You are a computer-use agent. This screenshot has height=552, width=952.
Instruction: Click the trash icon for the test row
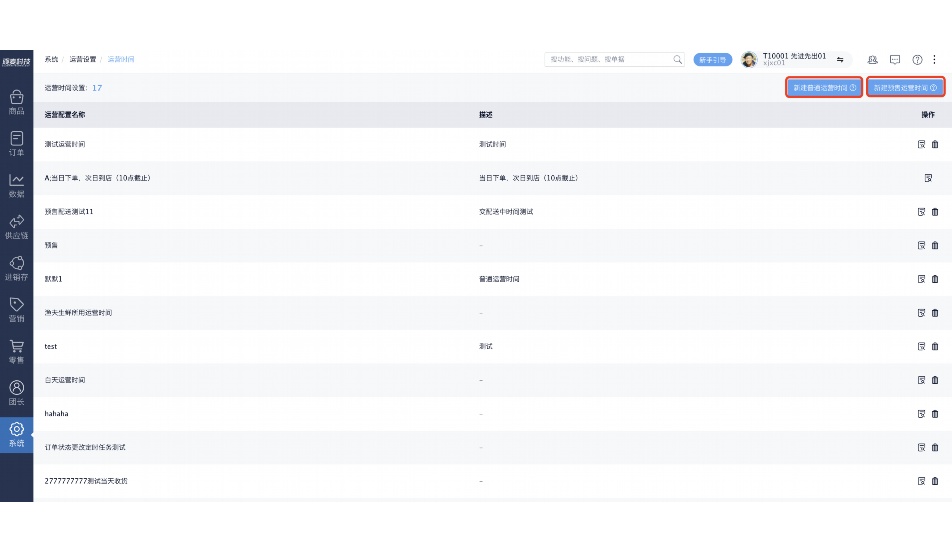click(935, 346)
